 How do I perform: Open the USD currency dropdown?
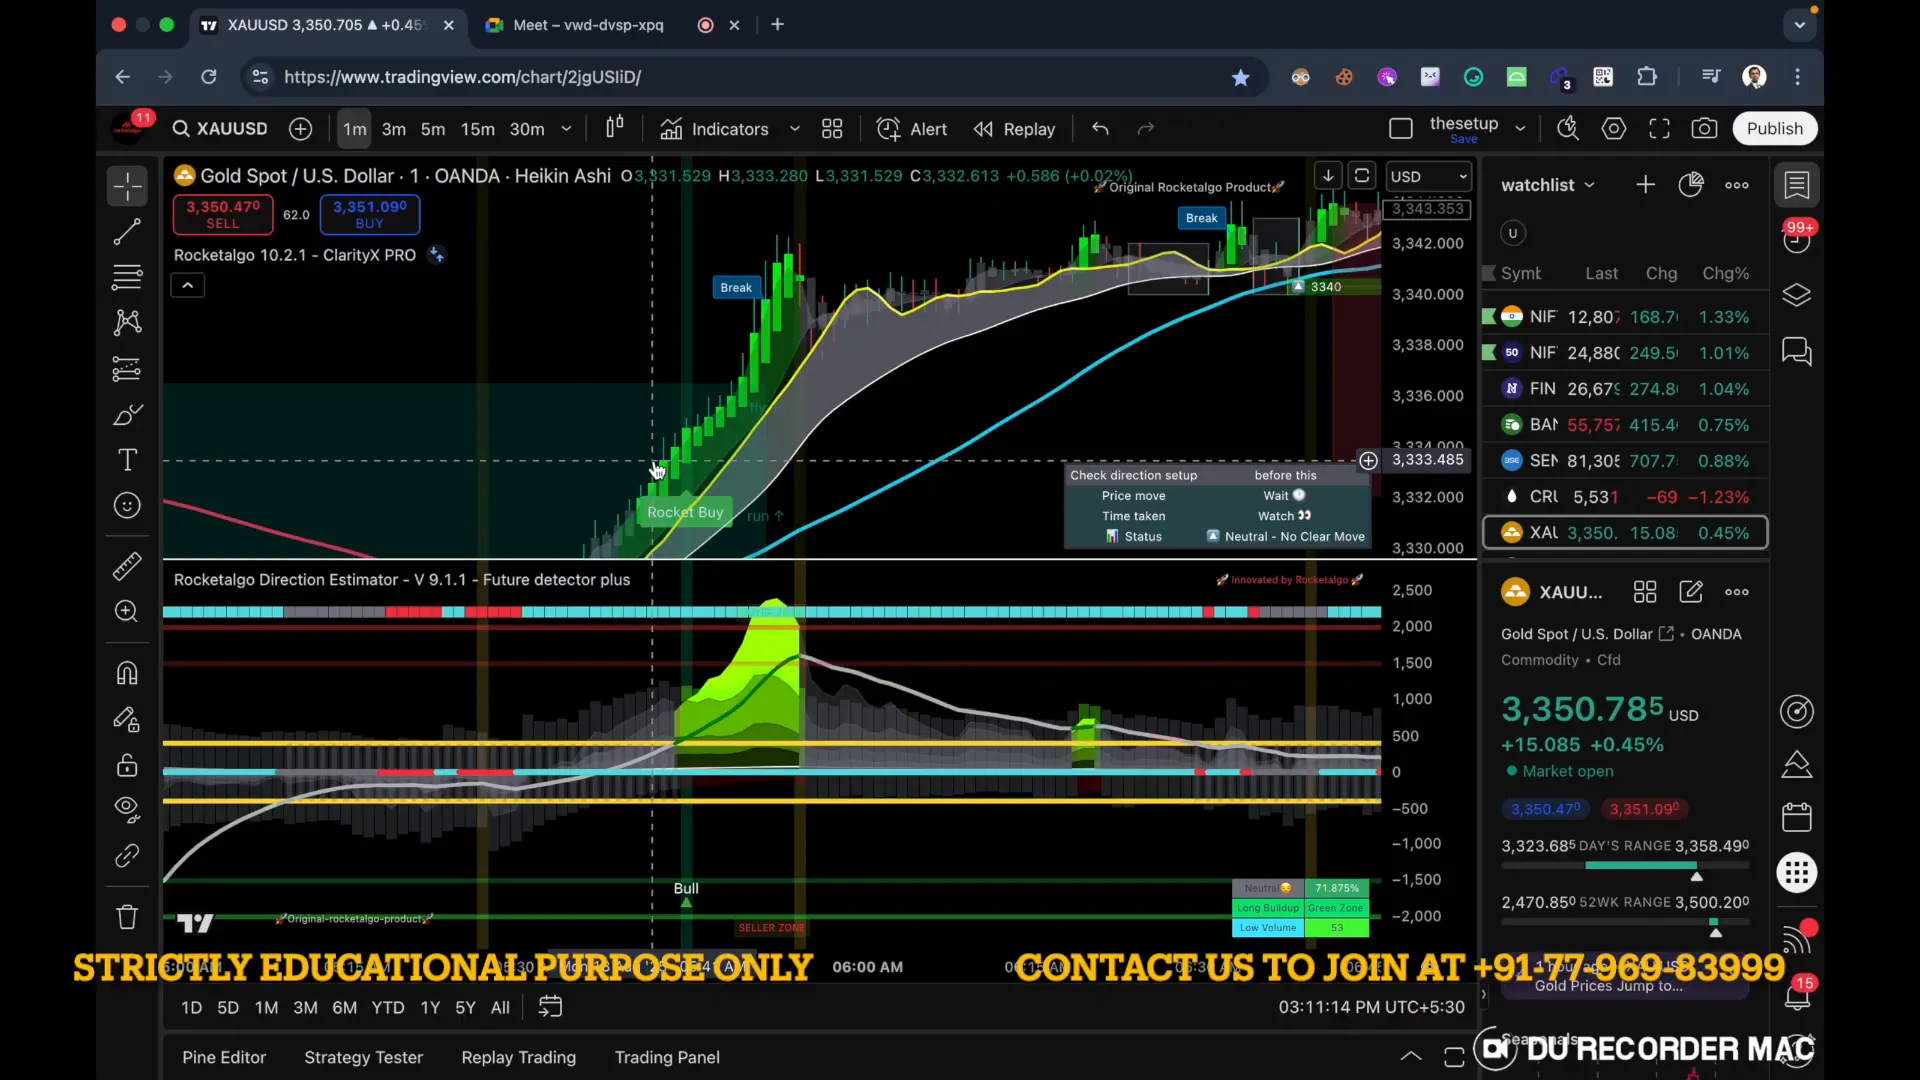pyautogui.click(x=1428, y=177)
